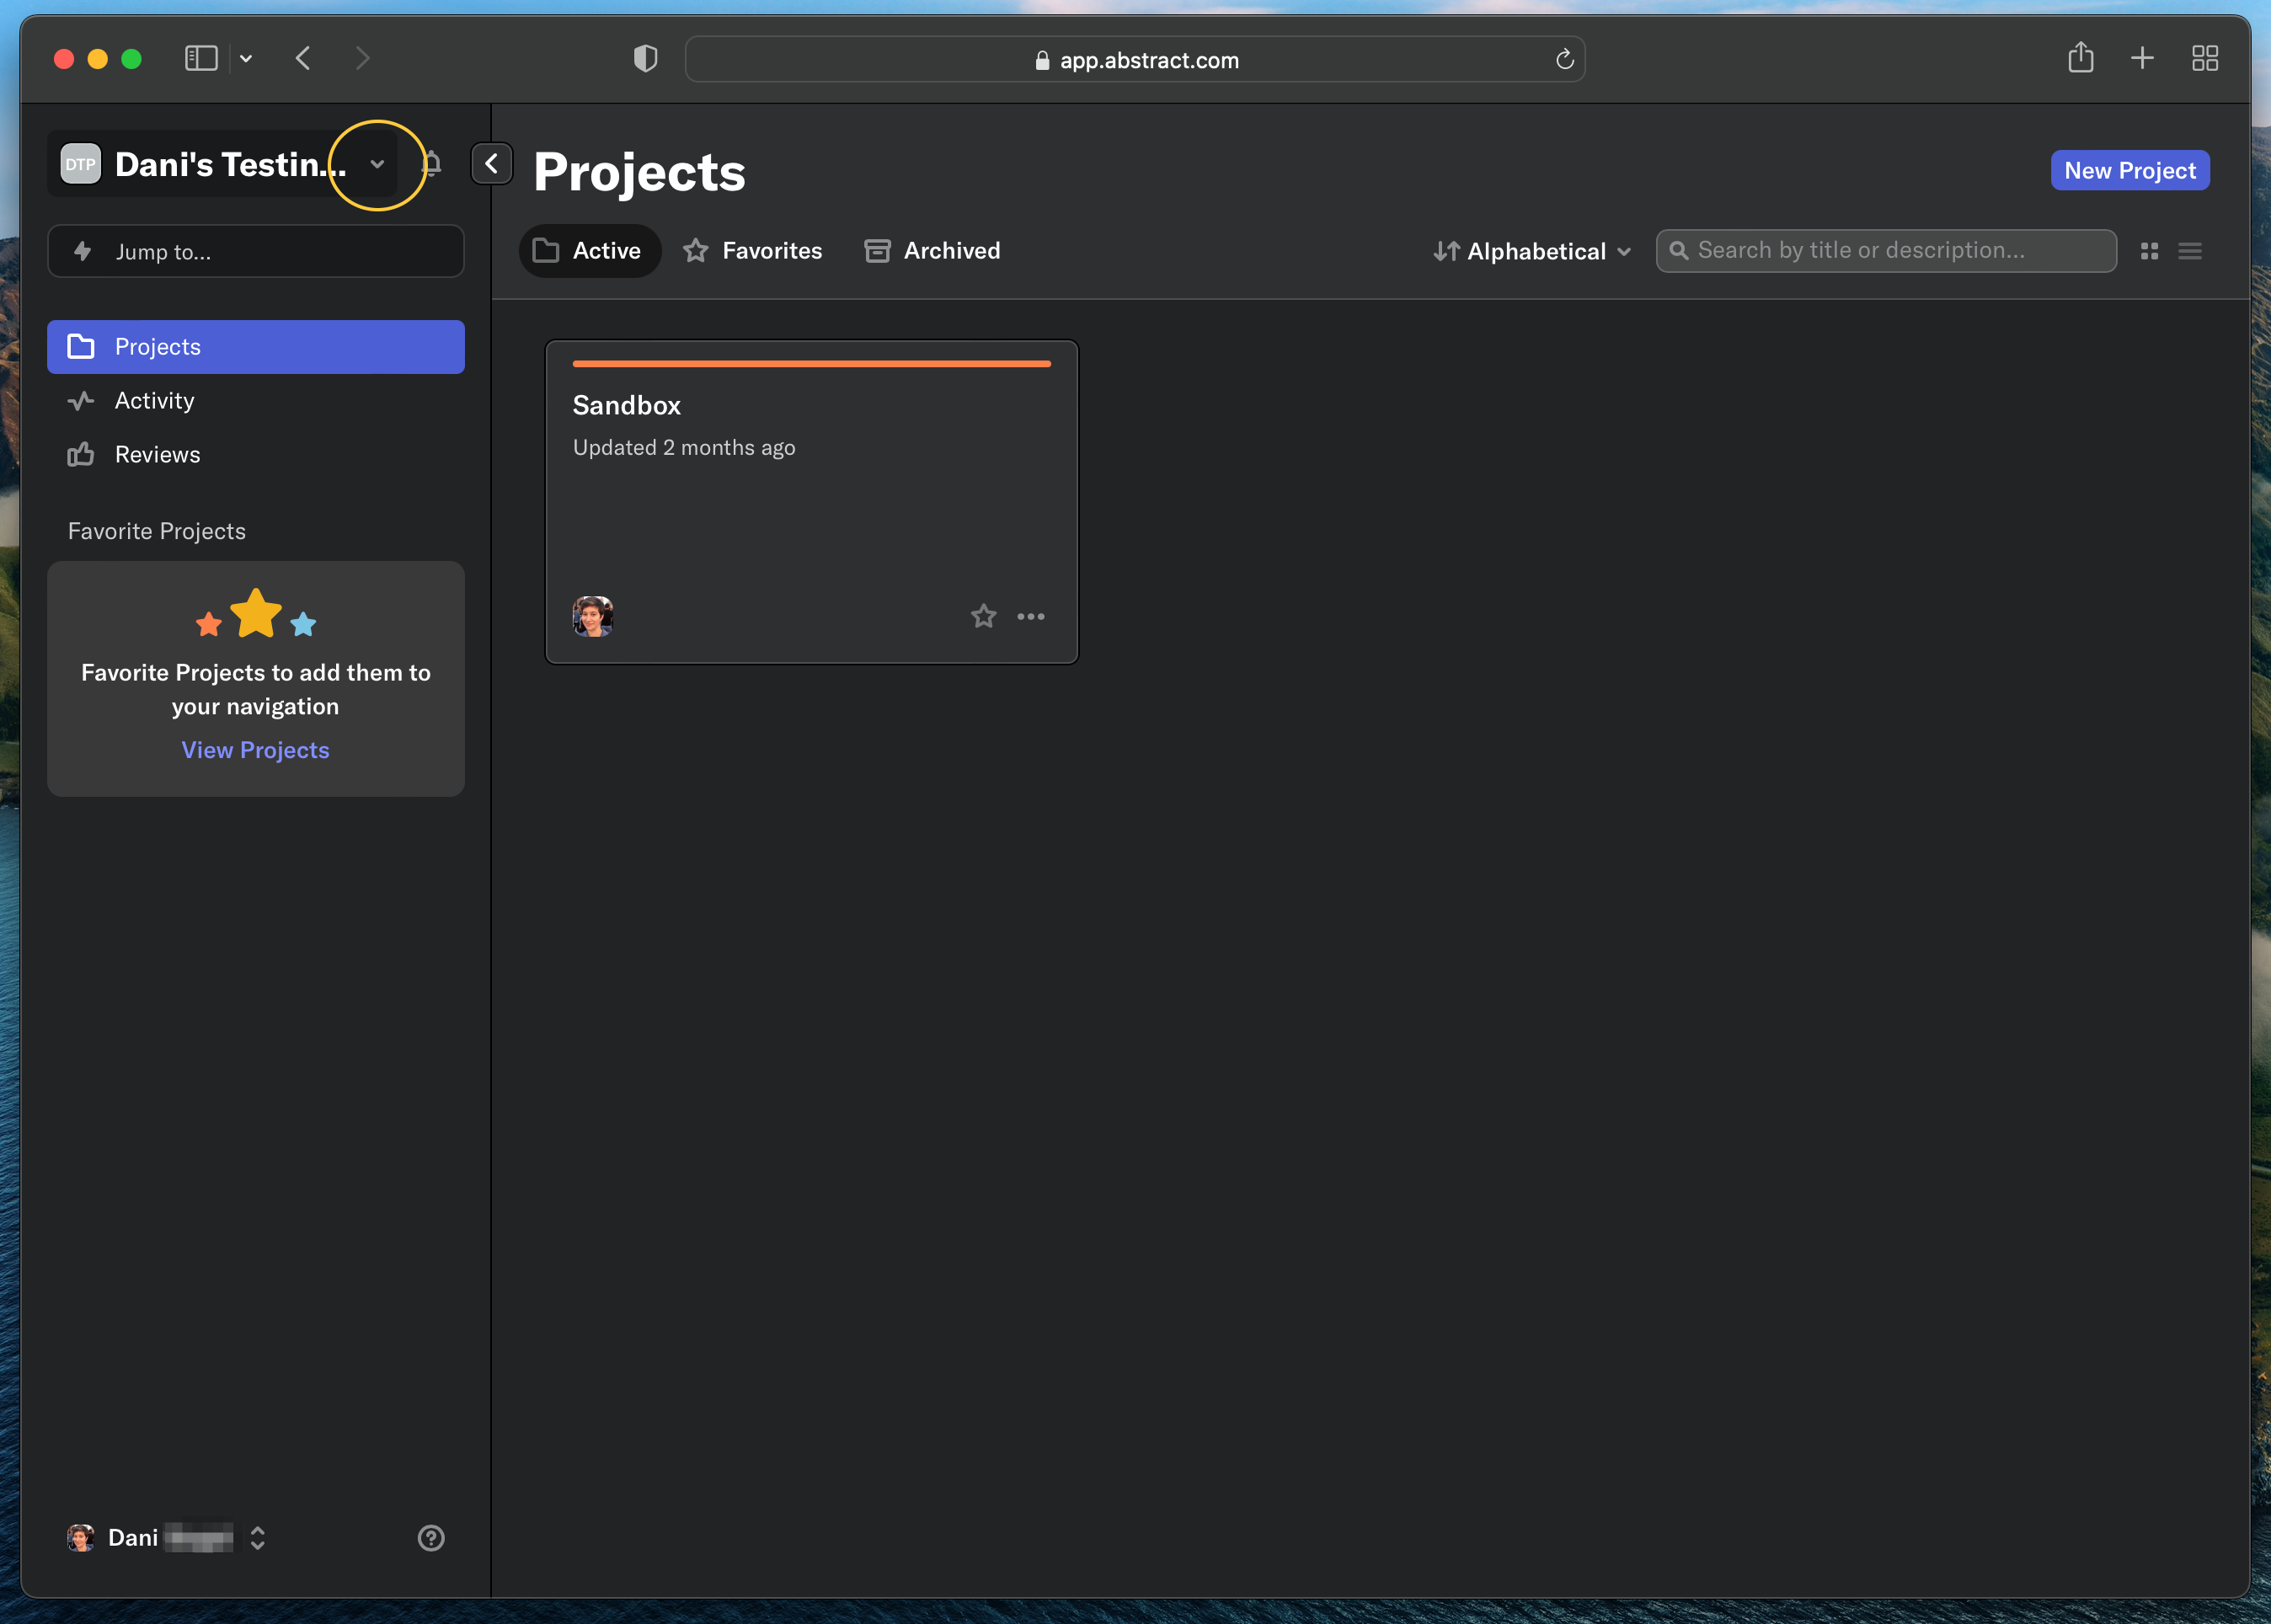Create a New Project
The image size is (2271, 1624).
2130,170
